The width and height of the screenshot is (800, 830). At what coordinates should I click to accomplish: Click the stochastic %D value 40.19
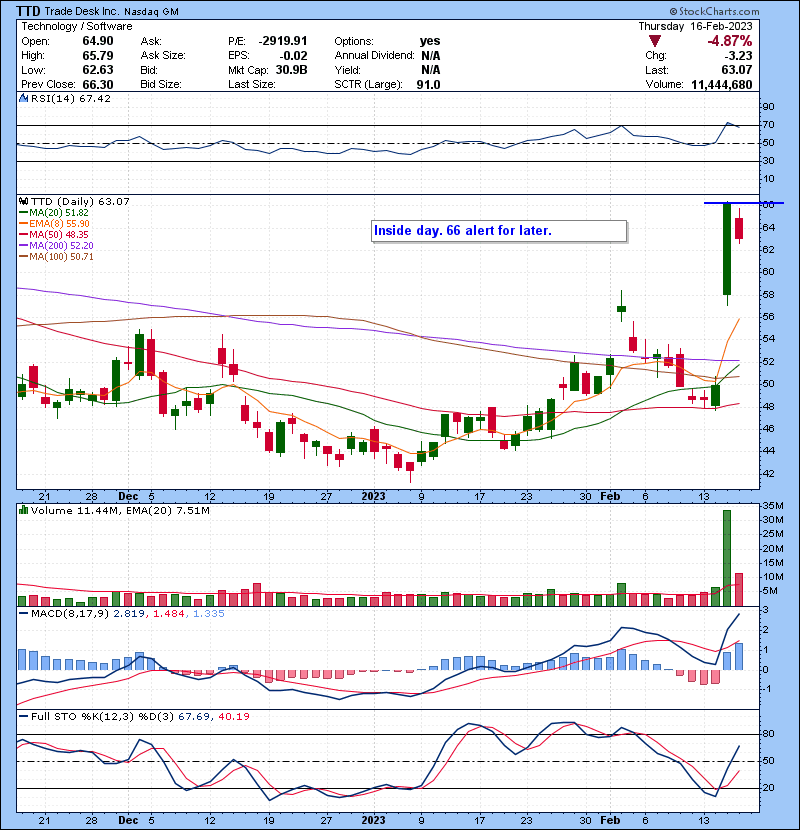(233, 716)
